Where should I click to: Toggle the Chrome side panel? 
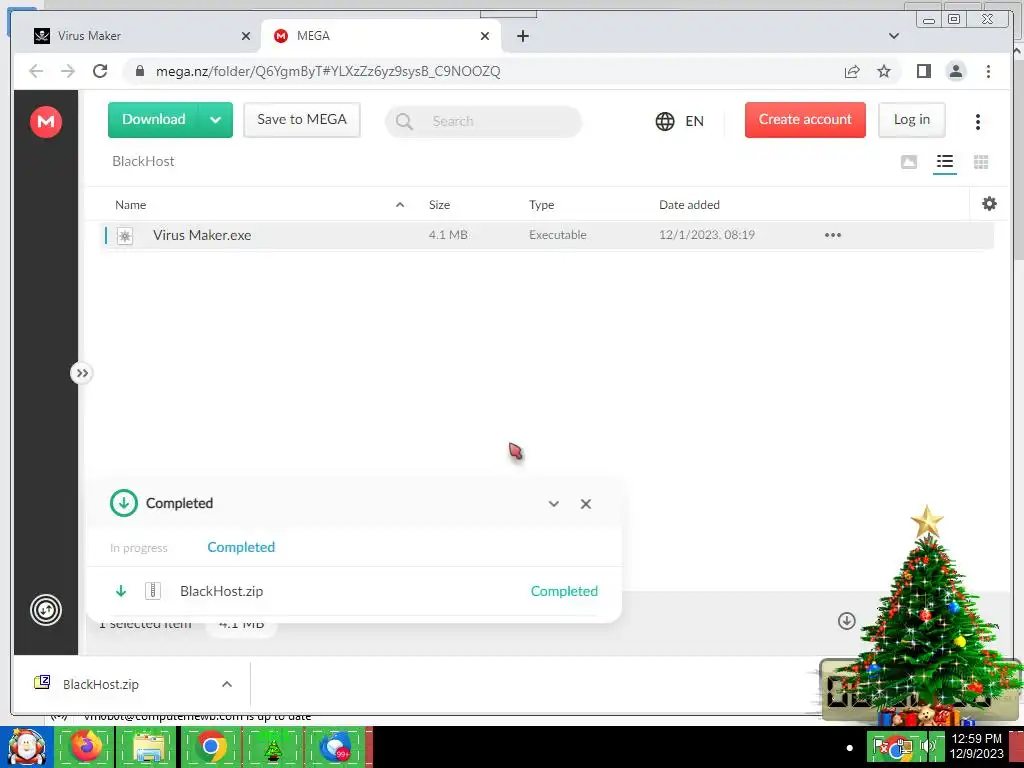(x=923, y=71)
